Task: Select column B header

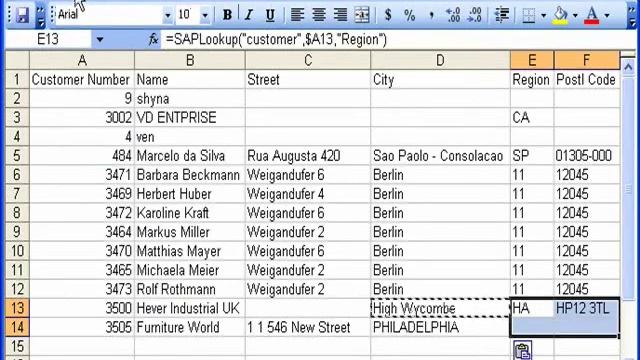Action: coord(190,60)
